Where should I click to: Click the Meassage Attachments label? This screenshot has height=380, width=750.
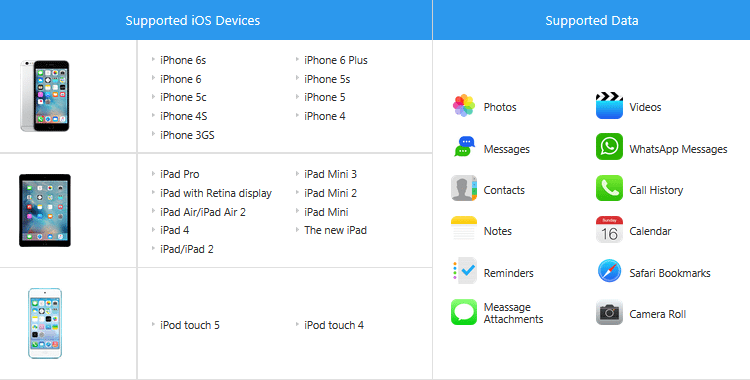click(513, 313)
